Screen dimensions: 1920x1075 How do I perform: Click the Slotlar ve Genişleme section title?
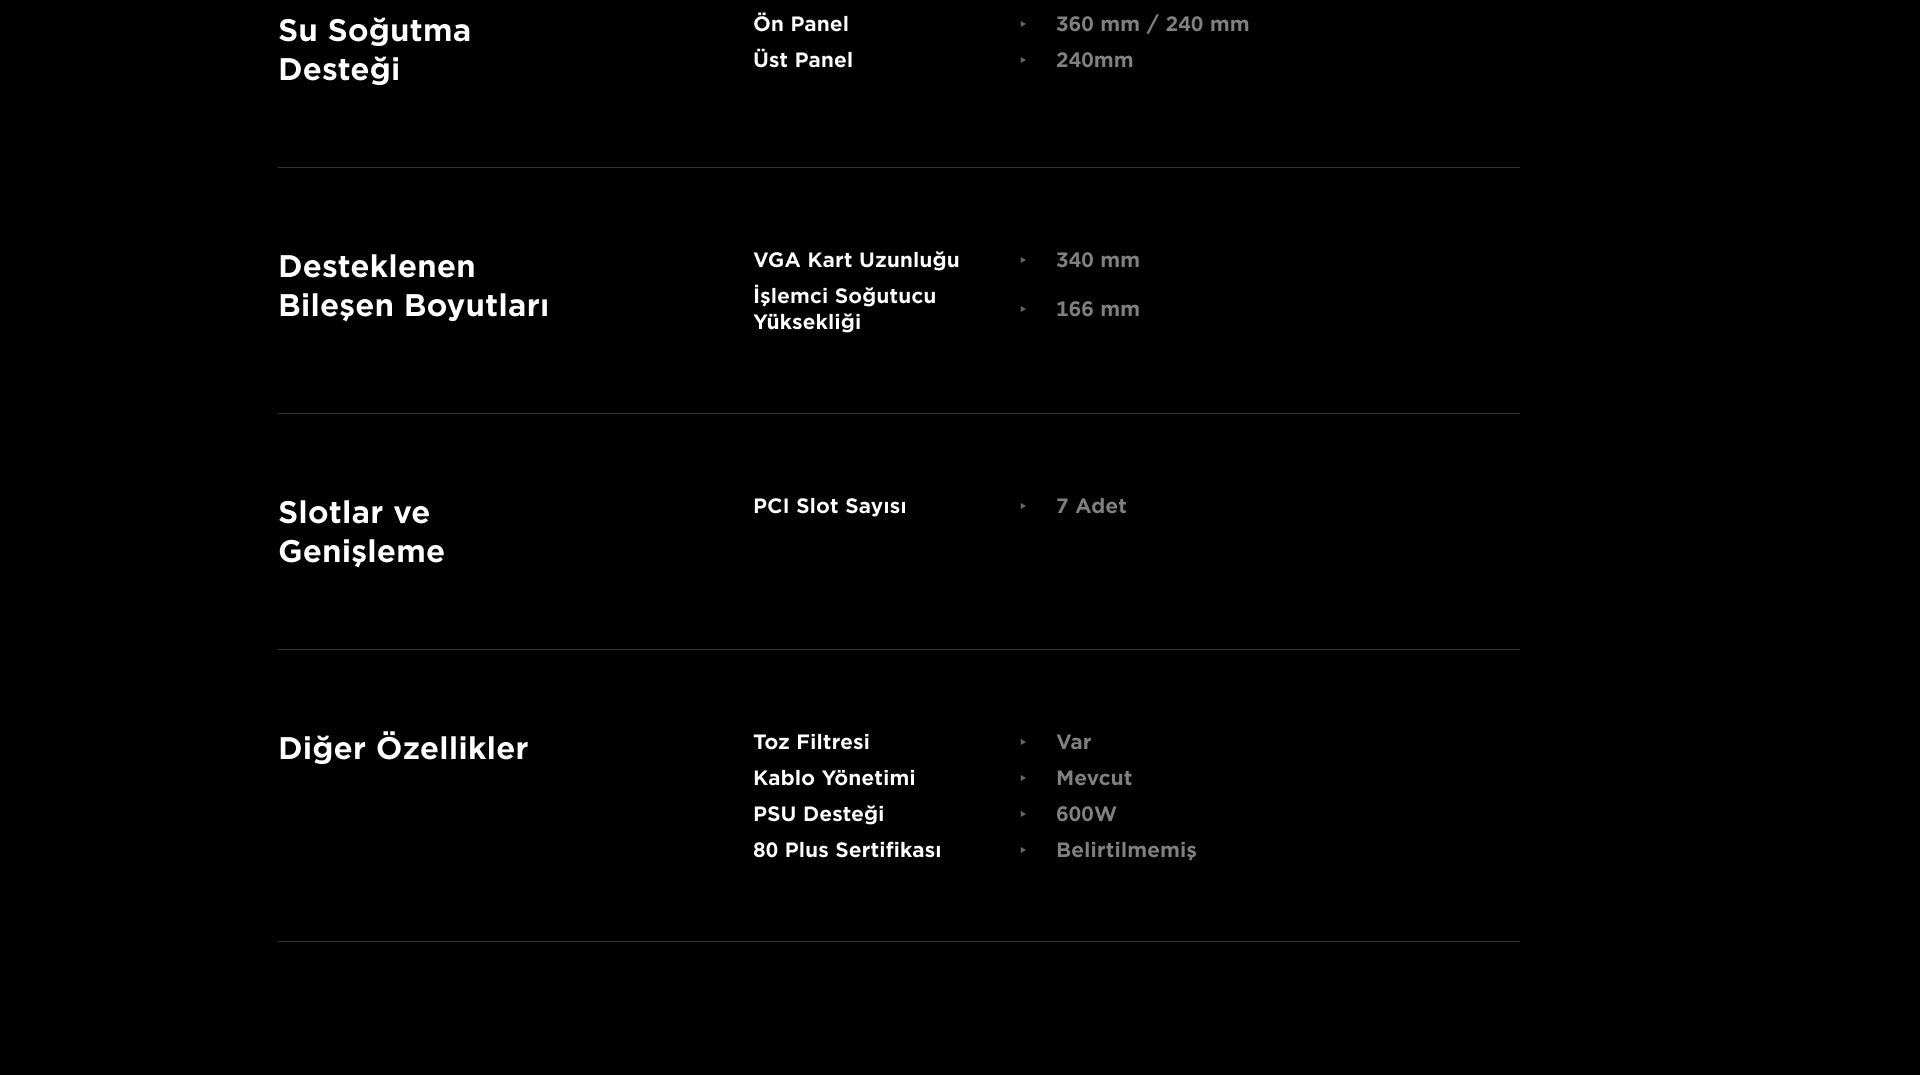tap(361, 532)
